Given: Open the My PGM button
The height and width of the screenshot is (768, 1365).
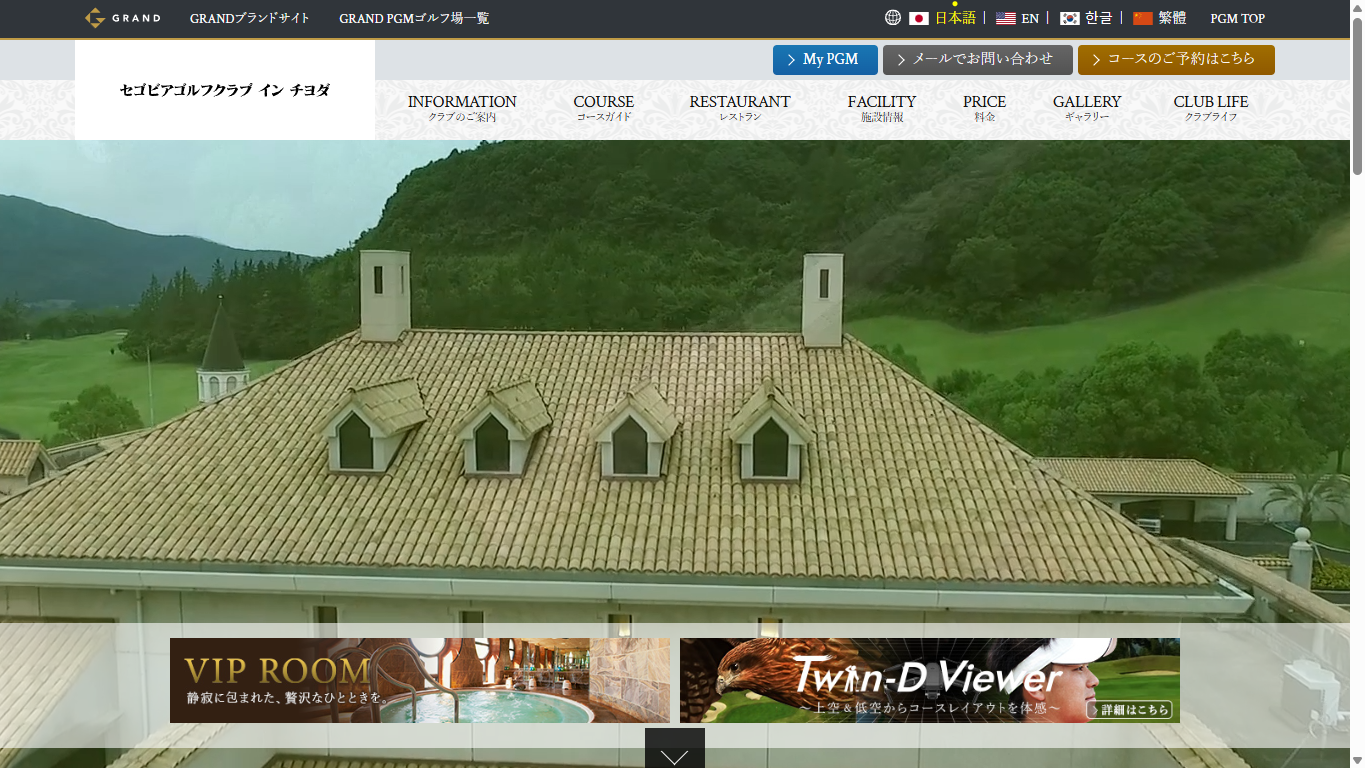Looking at the screenshot, I should click(825, 60).
